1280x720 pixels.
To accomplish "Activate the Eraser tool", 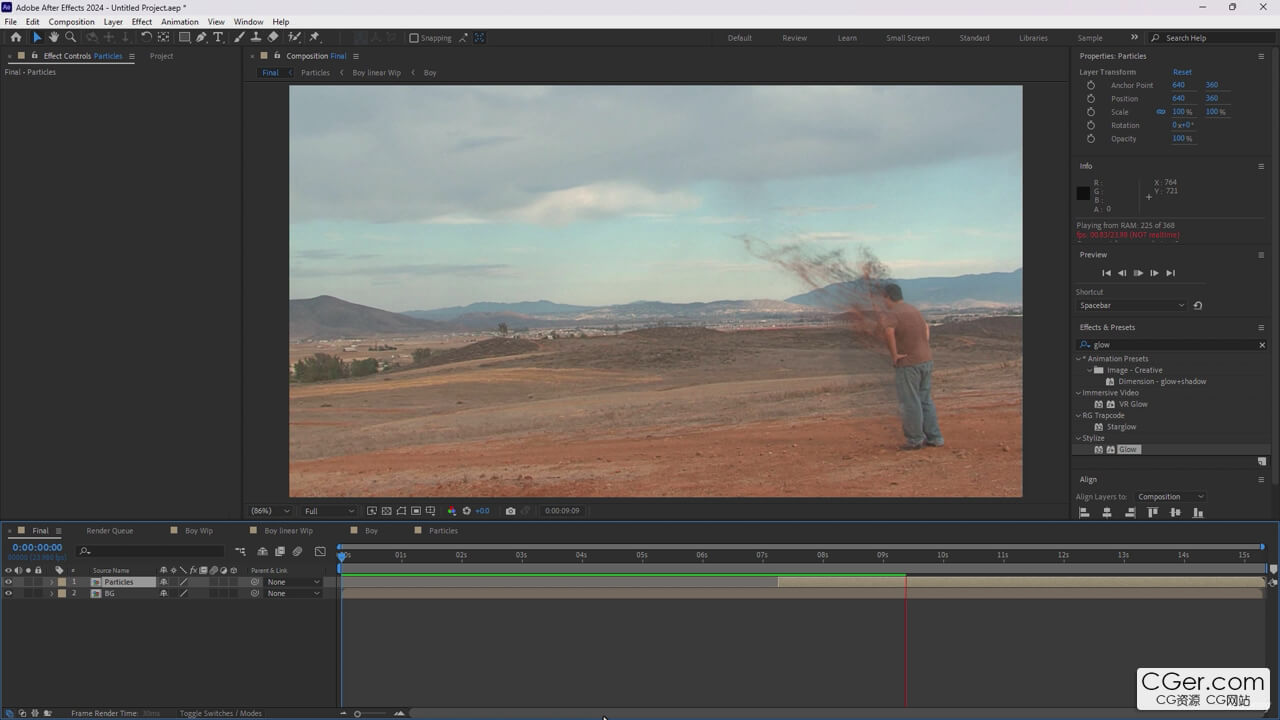I will pyautogui.click(x=273, y=38).
